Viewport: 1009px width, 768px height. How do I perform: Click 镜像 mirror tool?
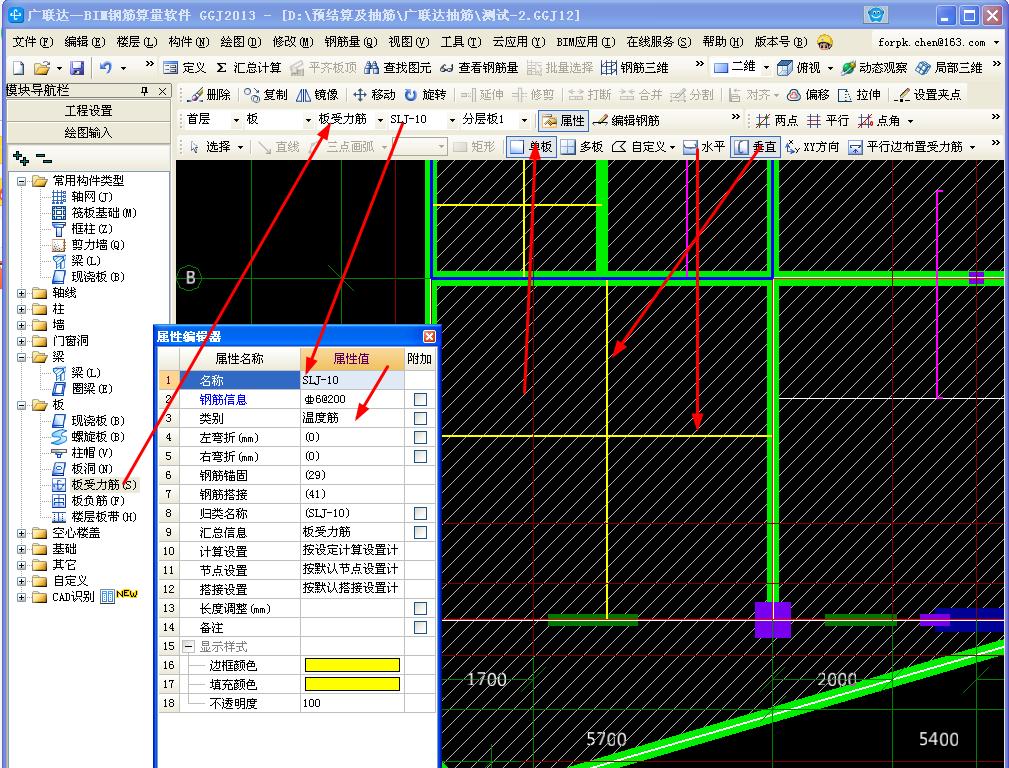click(x=317, y=95)
